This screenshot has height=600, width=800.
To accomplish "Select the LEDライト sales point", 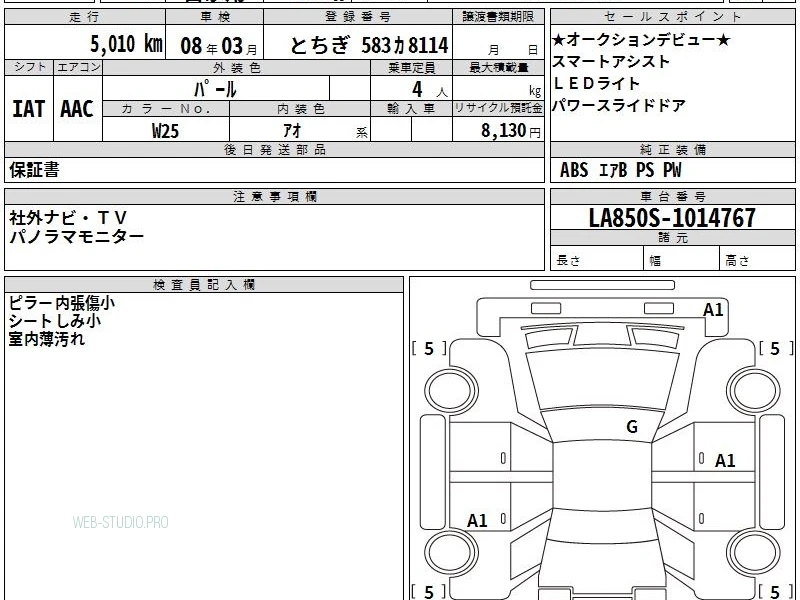I will [596, 83].
